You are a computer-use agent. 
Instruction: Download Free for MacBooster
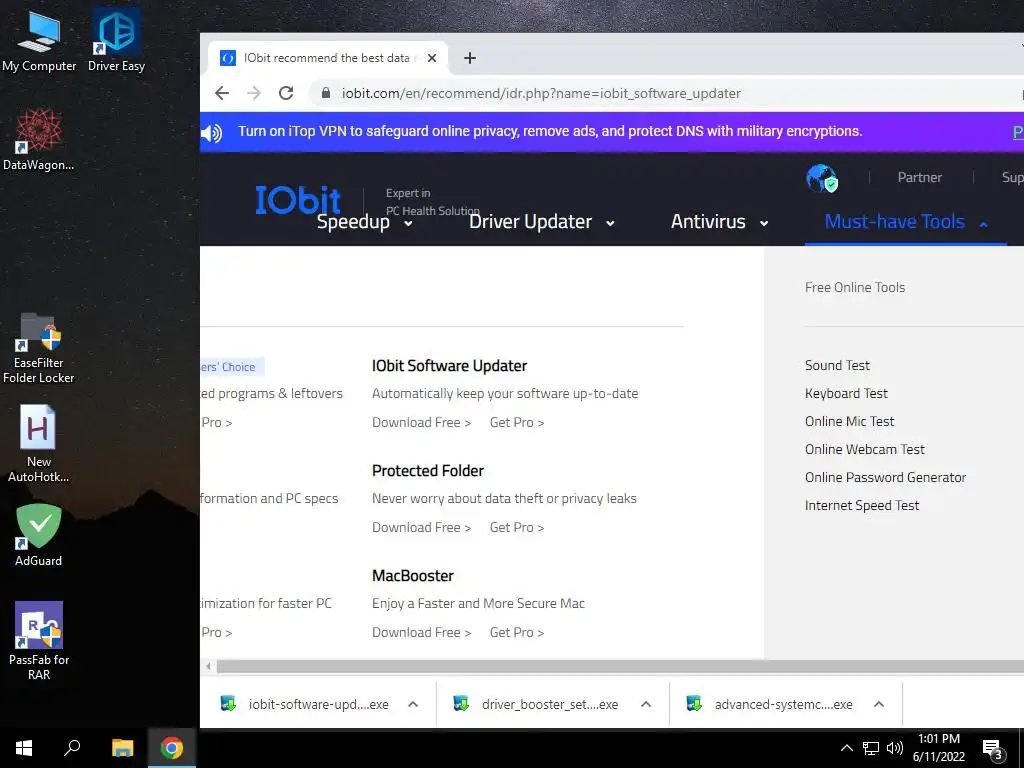pos(421,633)
